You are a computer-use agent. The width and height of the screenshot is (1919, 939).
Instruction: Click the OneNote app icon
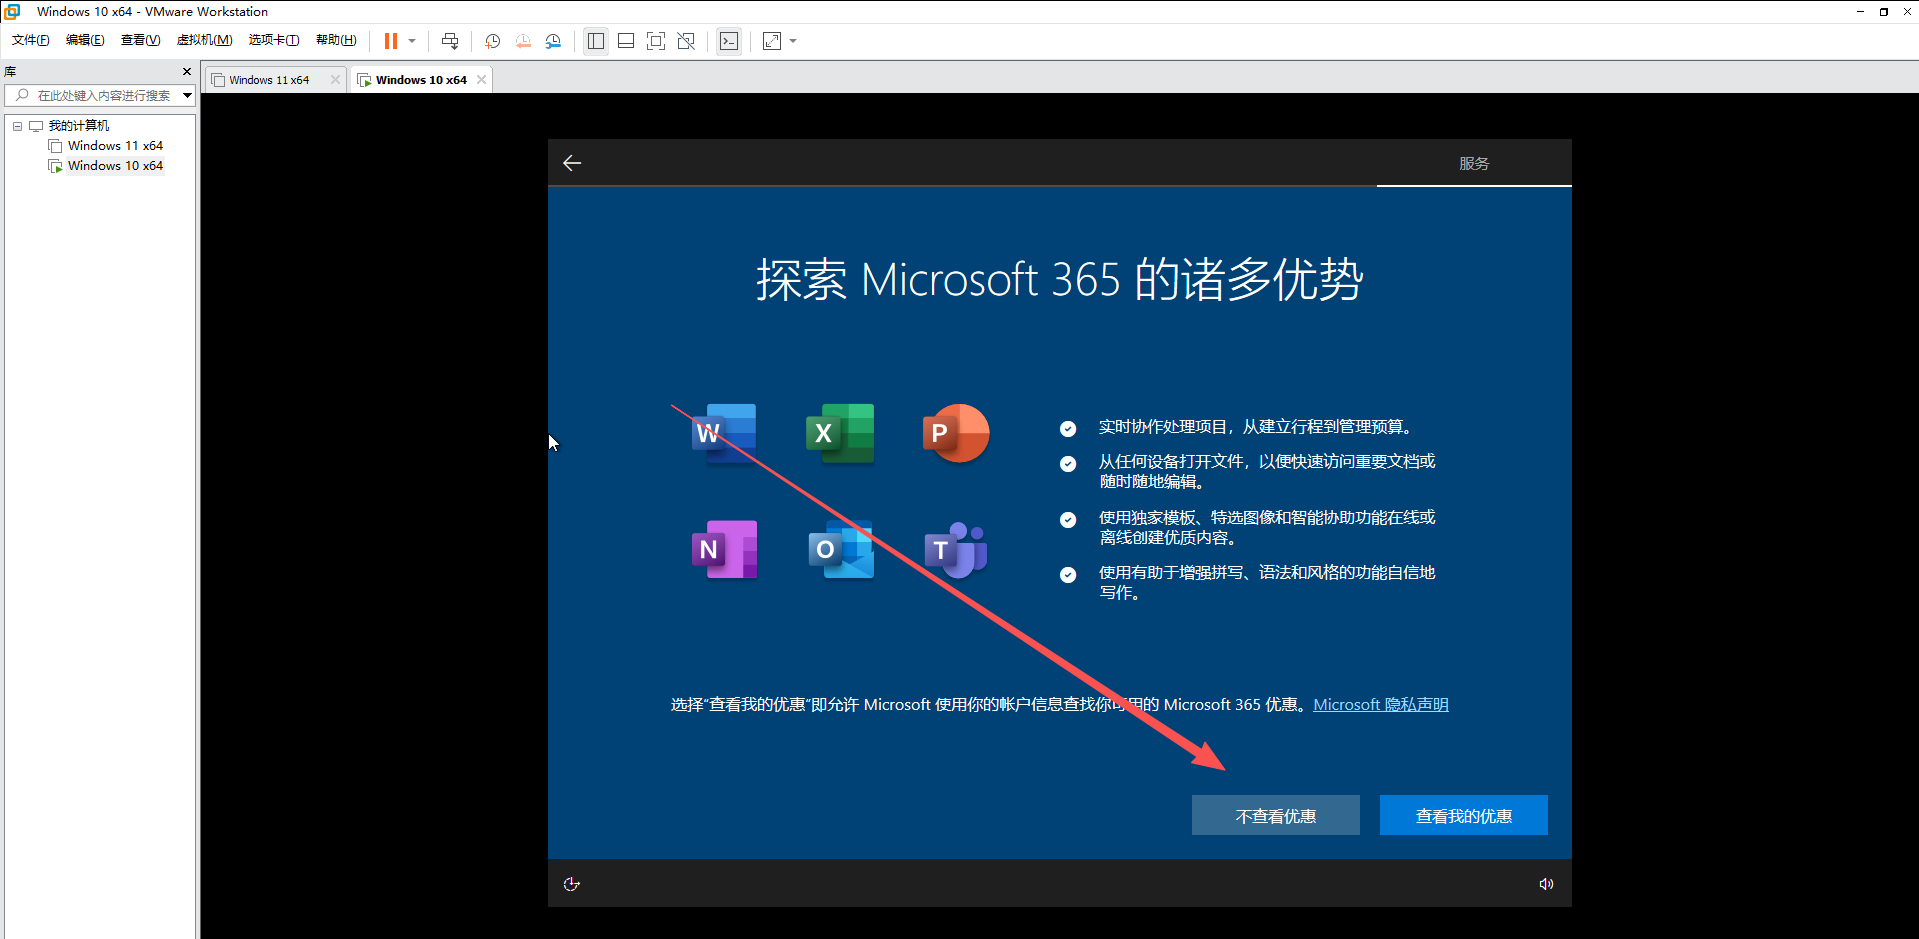[724, 549]
